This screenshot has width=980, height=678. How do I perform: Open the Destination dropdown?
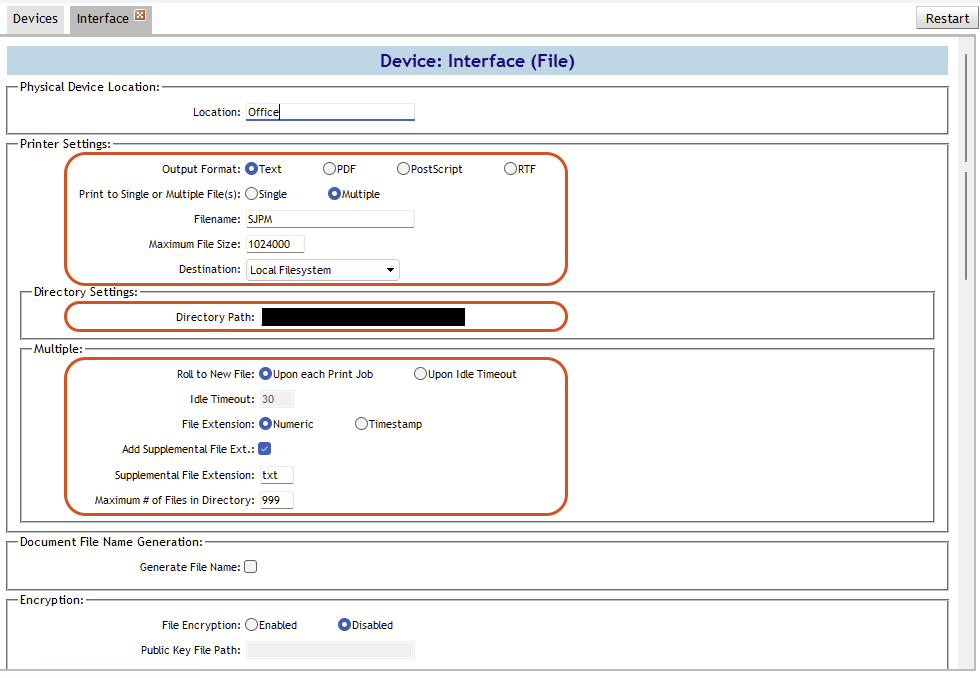click(322, 270)
